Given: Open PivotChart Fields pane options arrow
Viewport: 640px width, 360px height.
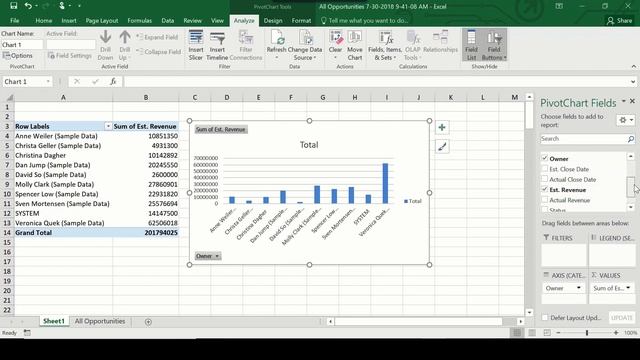Looking at the screenshot, I should (624, 101).
